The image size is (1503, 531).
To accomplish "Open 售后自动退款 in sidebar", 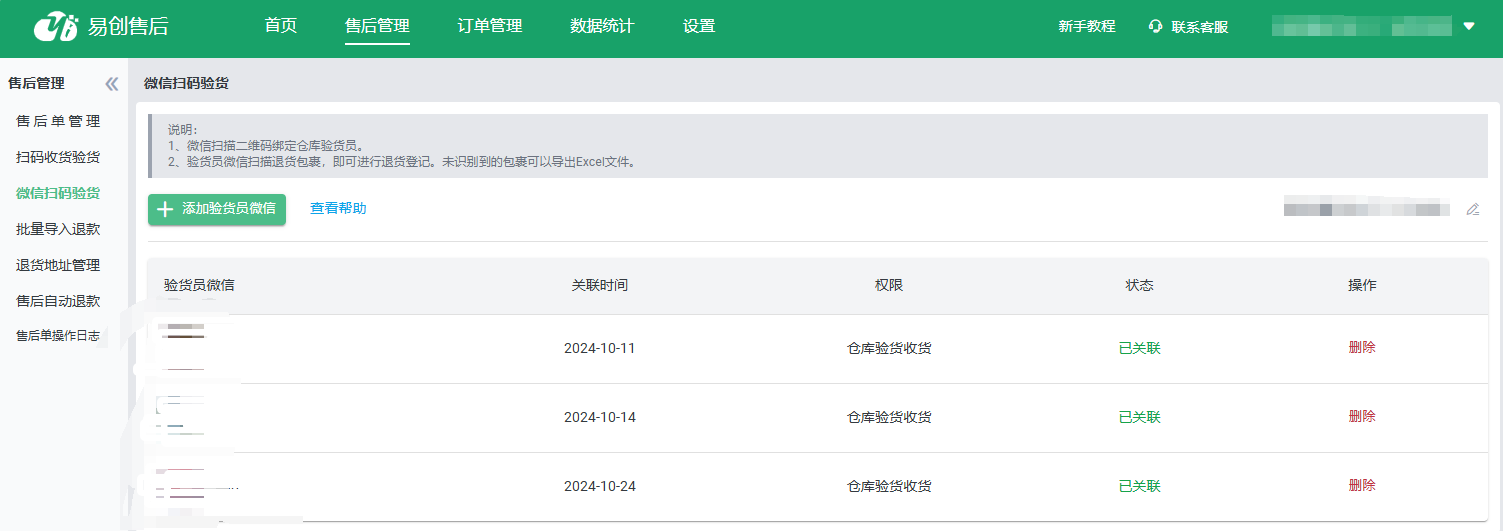I will [58, 301].
